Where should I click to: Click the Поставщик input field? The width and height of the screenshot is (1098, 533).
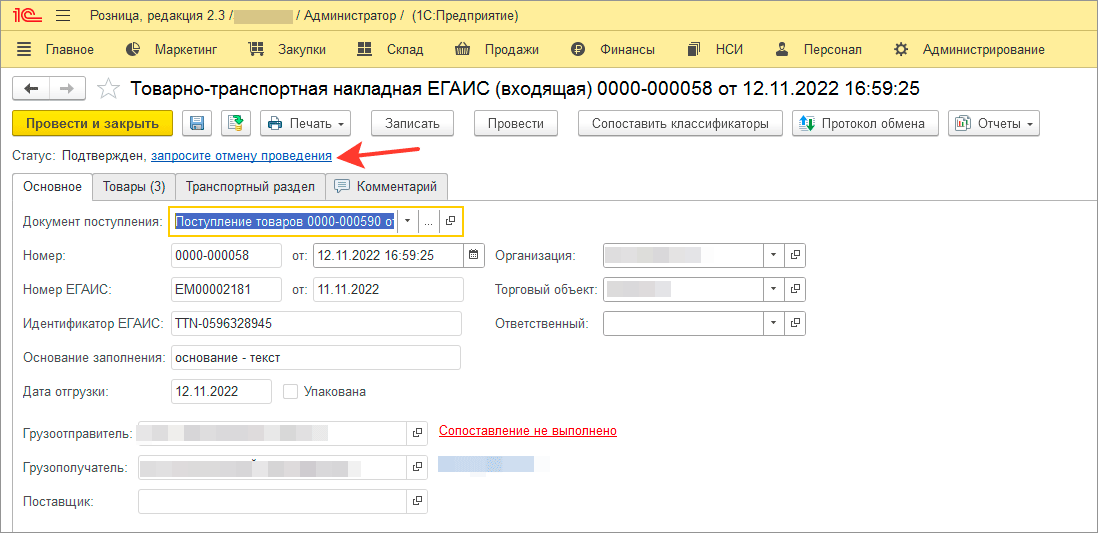pos(273,501)
